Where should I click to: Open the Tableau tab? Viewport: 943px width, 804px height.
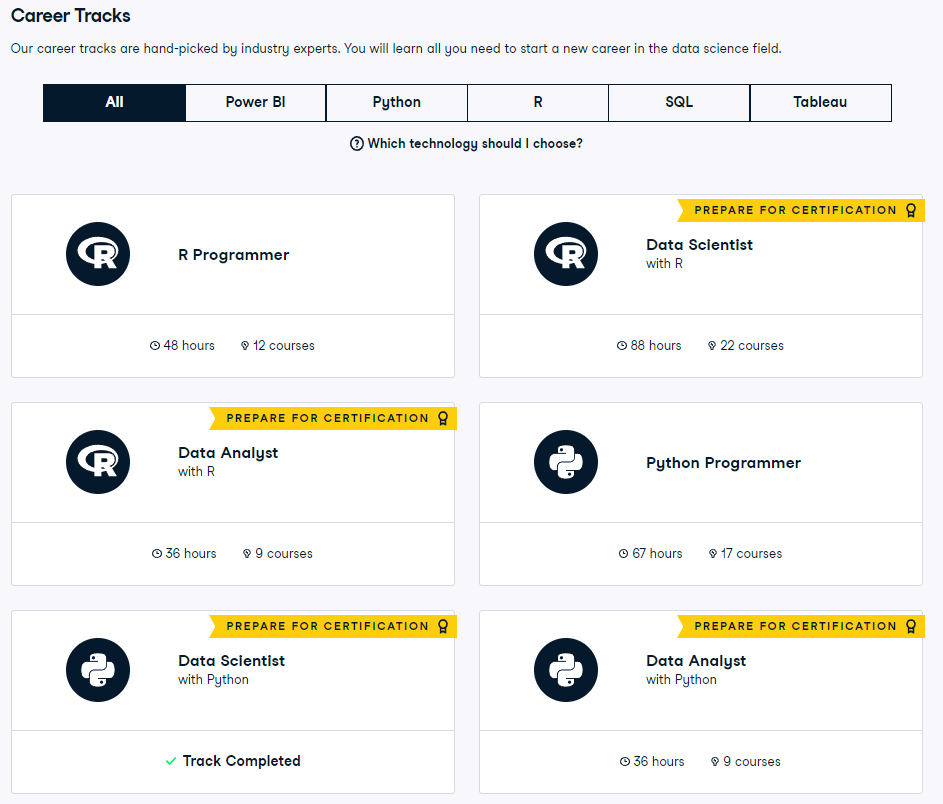[820, 102]
